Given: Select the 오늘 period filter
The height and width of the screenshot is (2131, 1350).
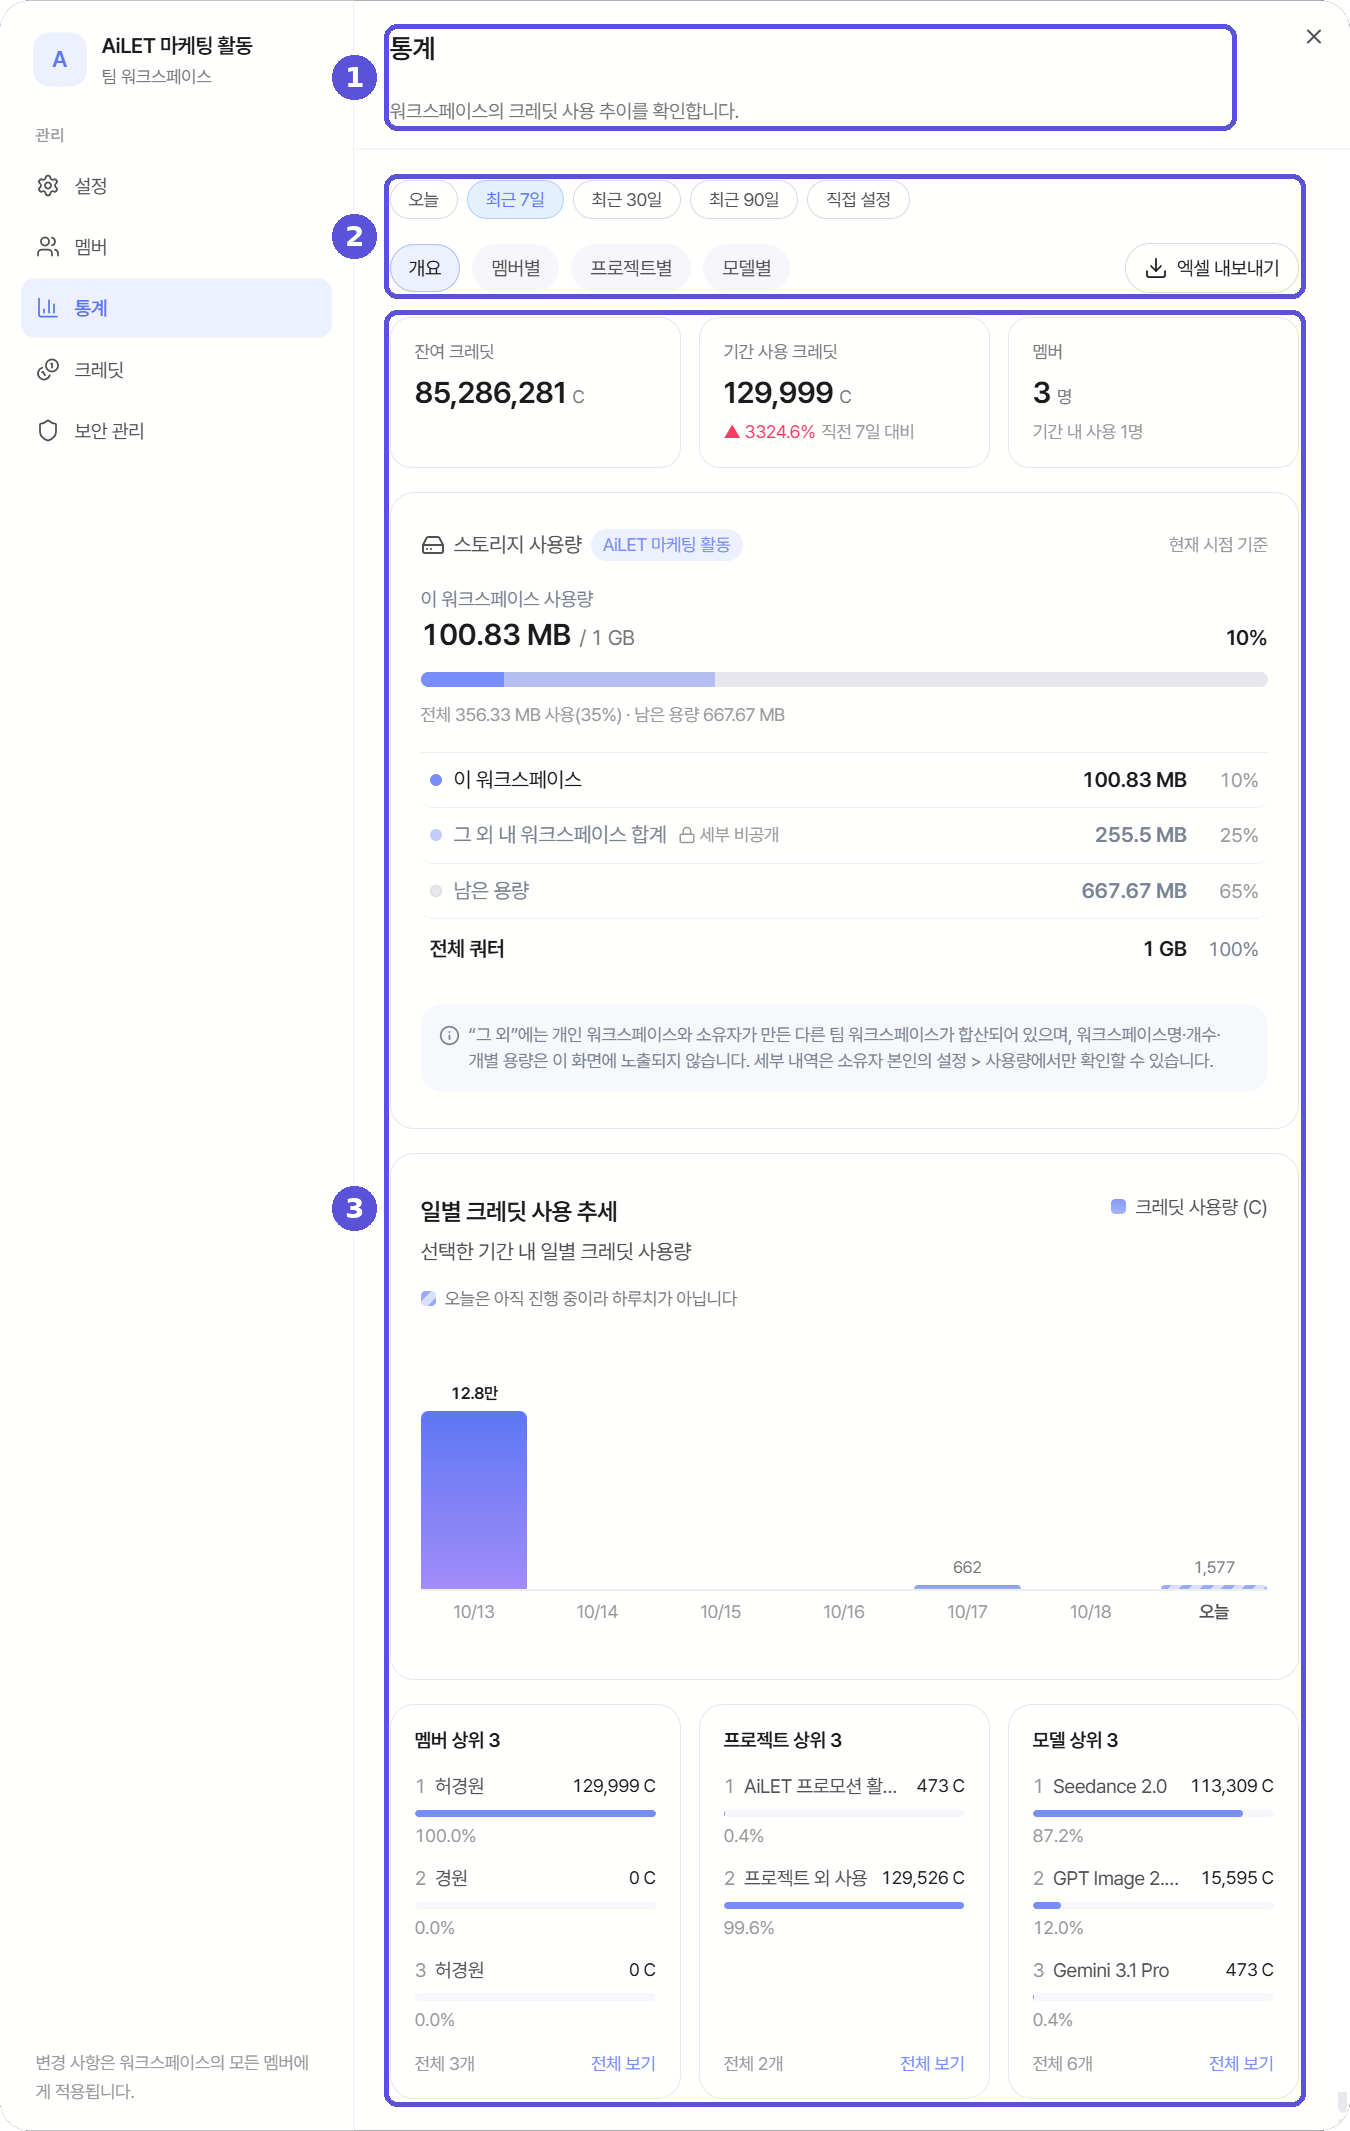Looking at the screenshot, I should click(x=424, y=200).
